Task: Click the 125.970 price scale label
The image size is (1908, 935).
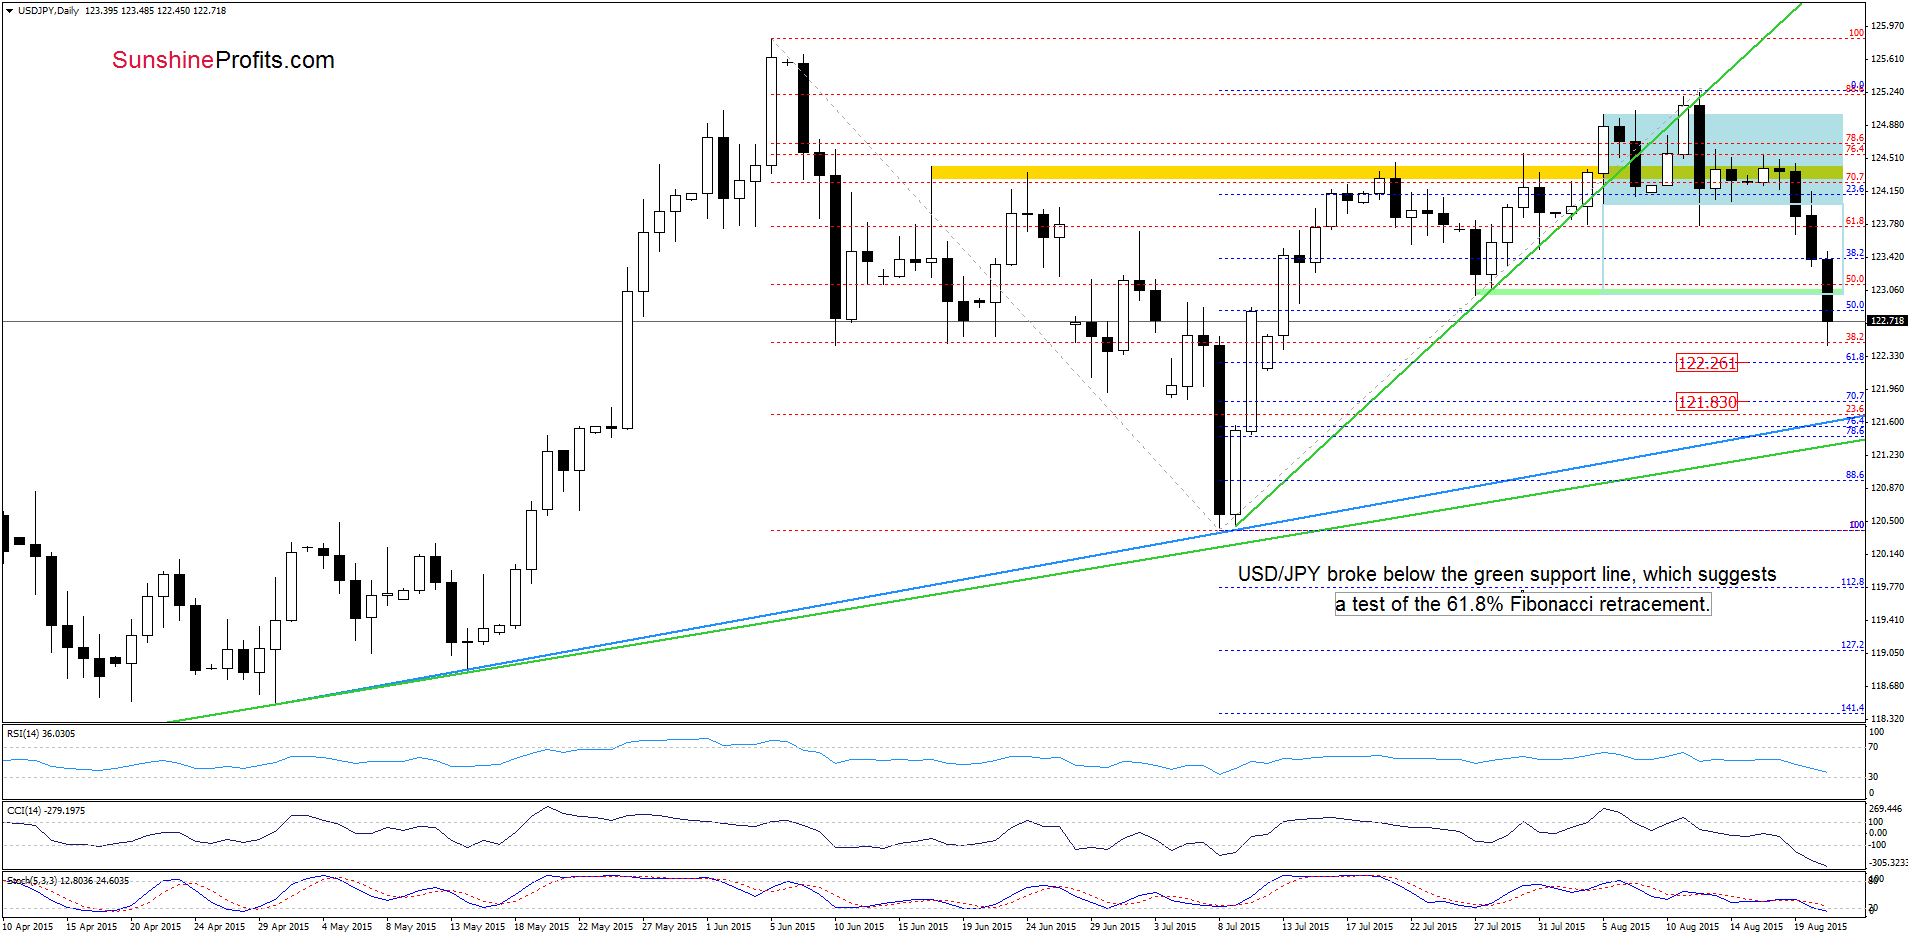Action: tap(1887, 26)
